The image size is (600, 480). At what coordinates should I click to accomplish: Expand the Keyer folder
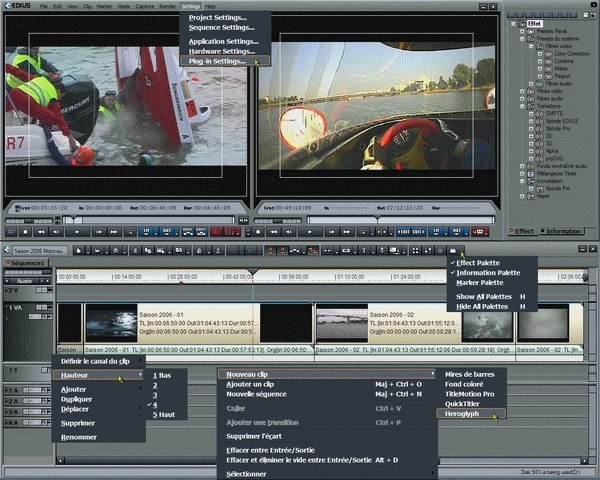pyautogui.click(x=522, y=196)
